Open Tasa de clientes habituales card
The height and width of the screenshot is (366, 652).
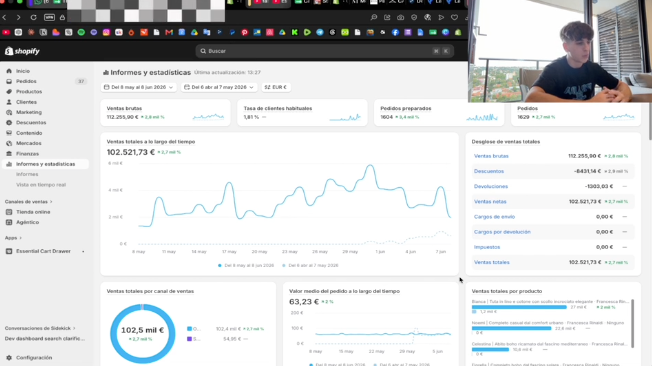(302, 112)
